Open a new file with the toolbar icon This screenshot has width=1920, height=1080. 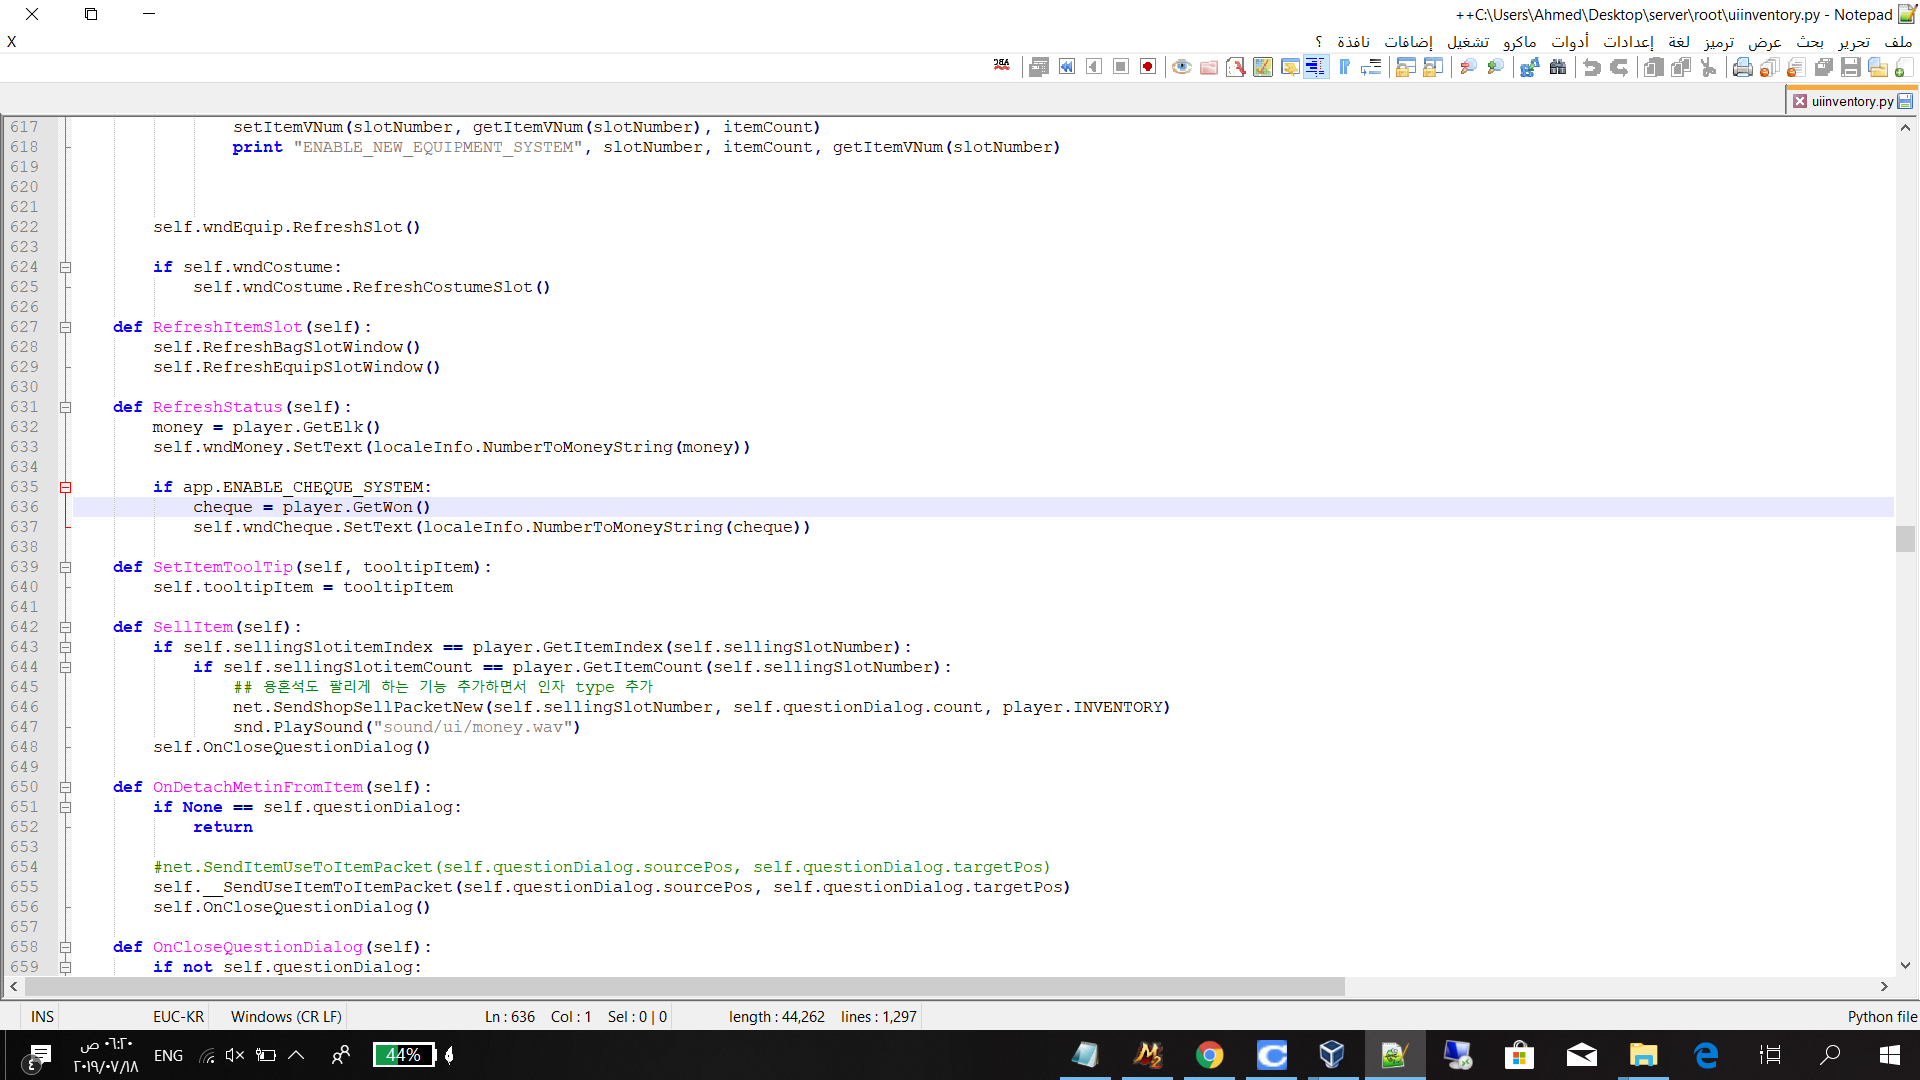[x=1905, y=67]
